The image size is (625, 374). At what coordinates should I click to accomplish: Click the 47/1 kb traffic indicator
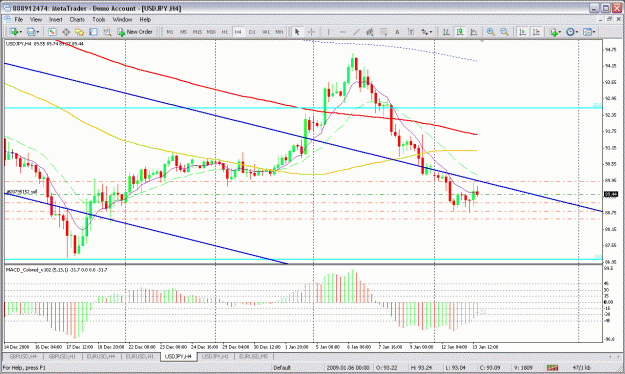tap(582, 368)
